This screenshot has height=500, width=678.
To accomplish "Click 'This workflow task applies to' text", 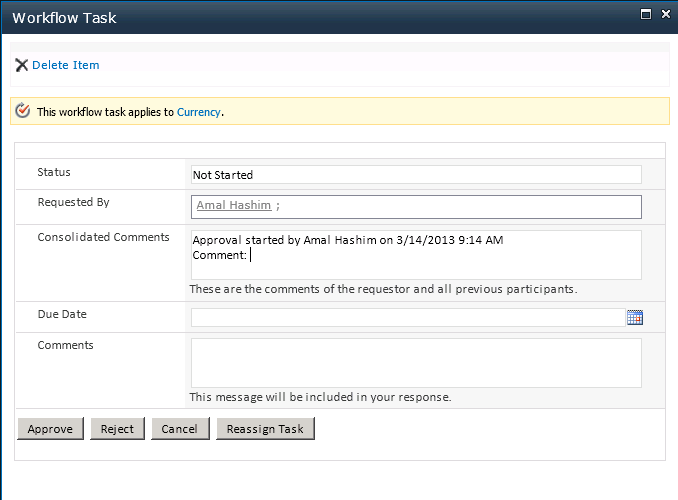I will click(x=105, y=112).
